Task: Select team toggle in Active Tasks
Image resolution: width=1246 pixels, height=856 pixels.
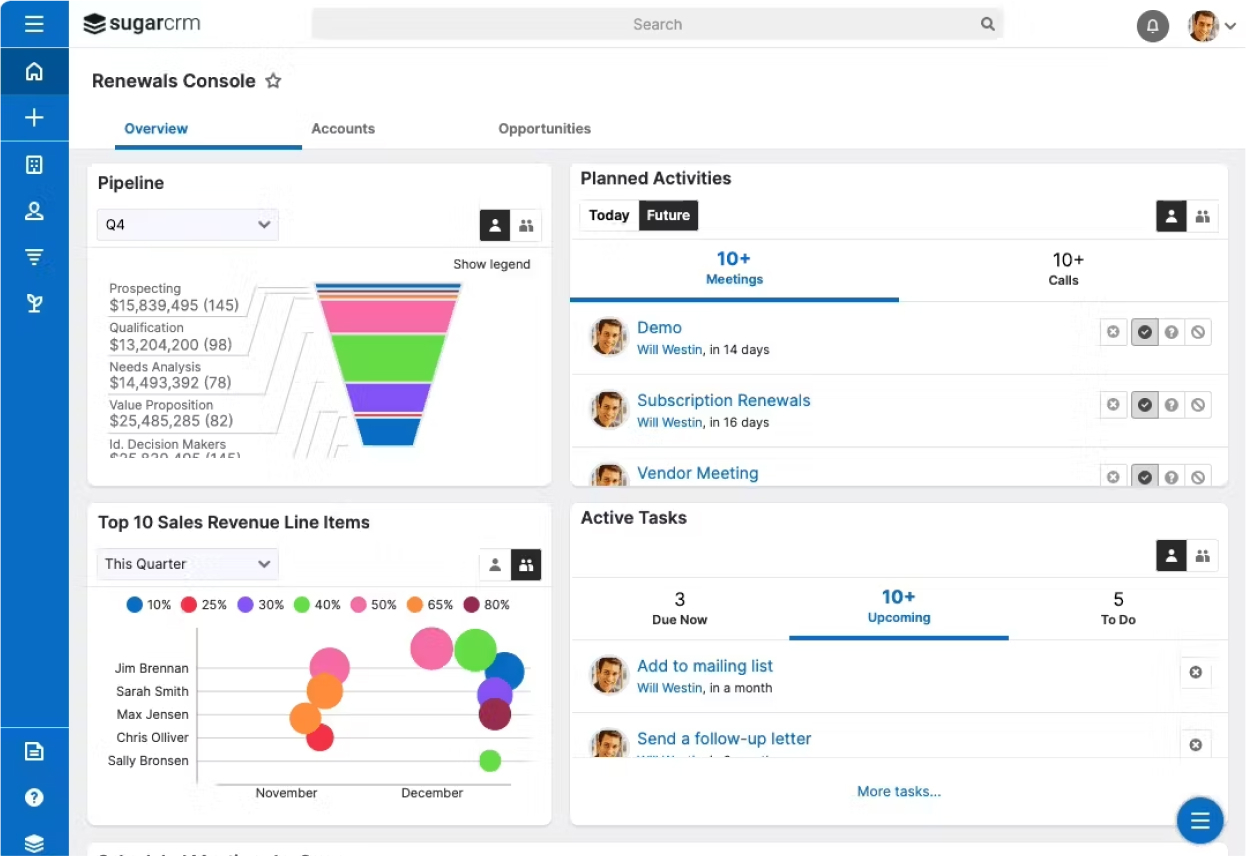Action: (1202, 555)
